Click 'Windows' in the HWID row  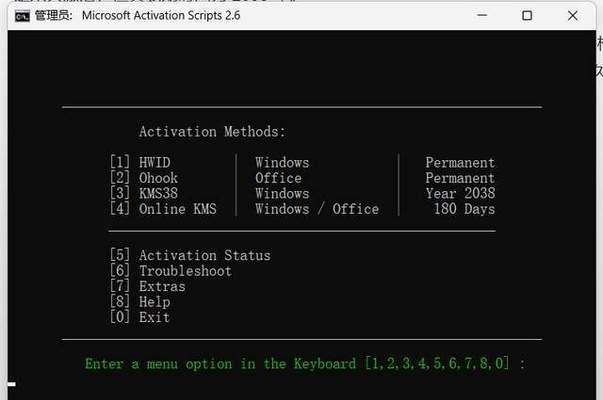(x=282, y=162)
